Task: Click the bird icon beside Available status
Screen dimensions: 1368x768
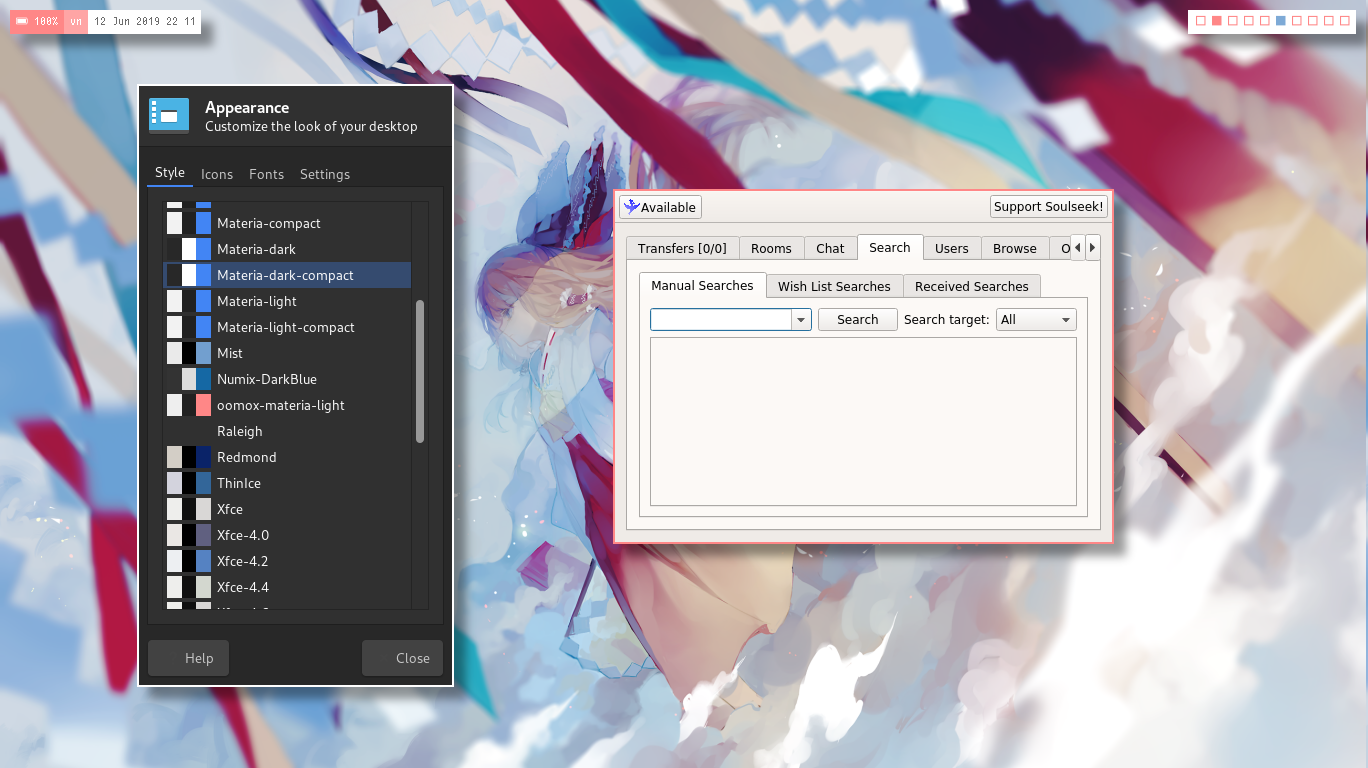Action: coord(631,205)
